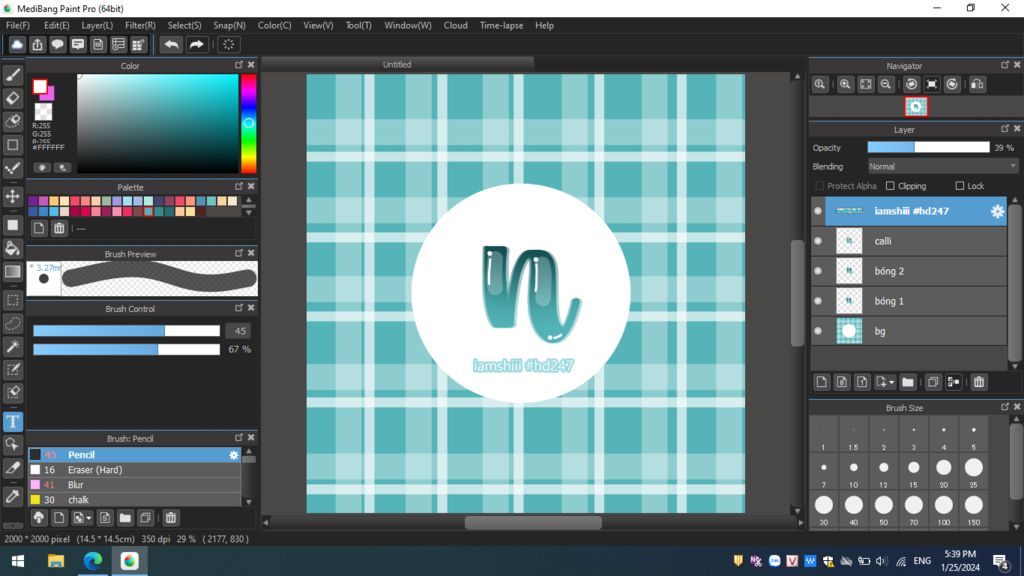1024x576 pixels.
Task: Select the Gradient tool
Action: [12, 272]
